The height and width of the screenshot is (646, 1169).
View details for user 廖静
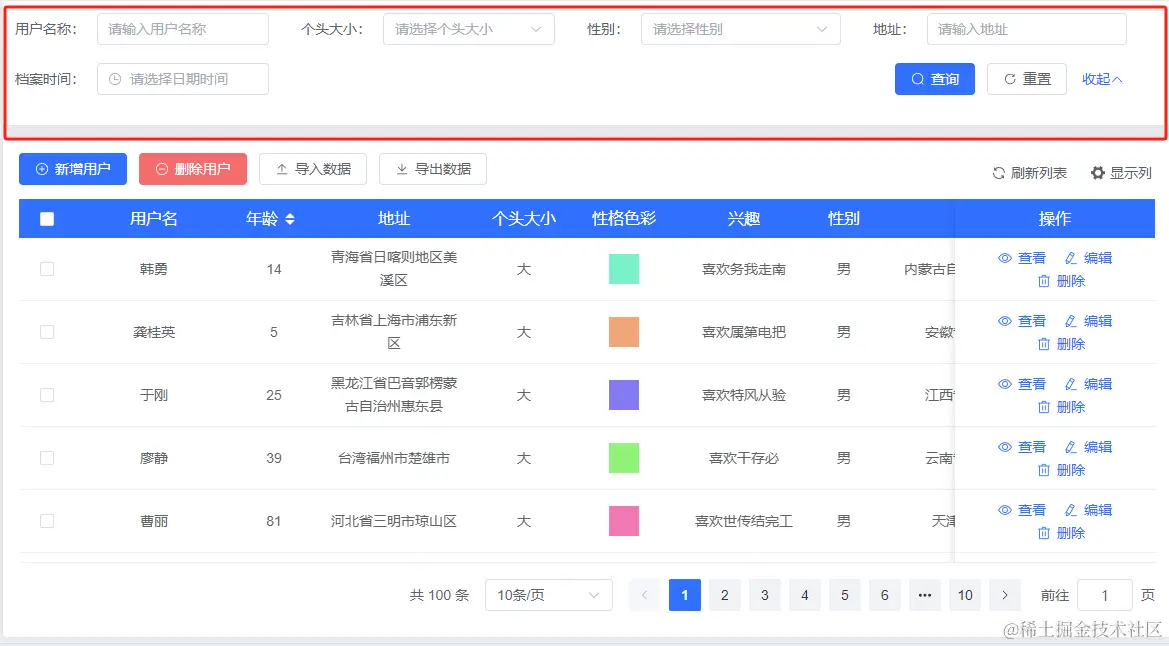(x=1021, y=447)
